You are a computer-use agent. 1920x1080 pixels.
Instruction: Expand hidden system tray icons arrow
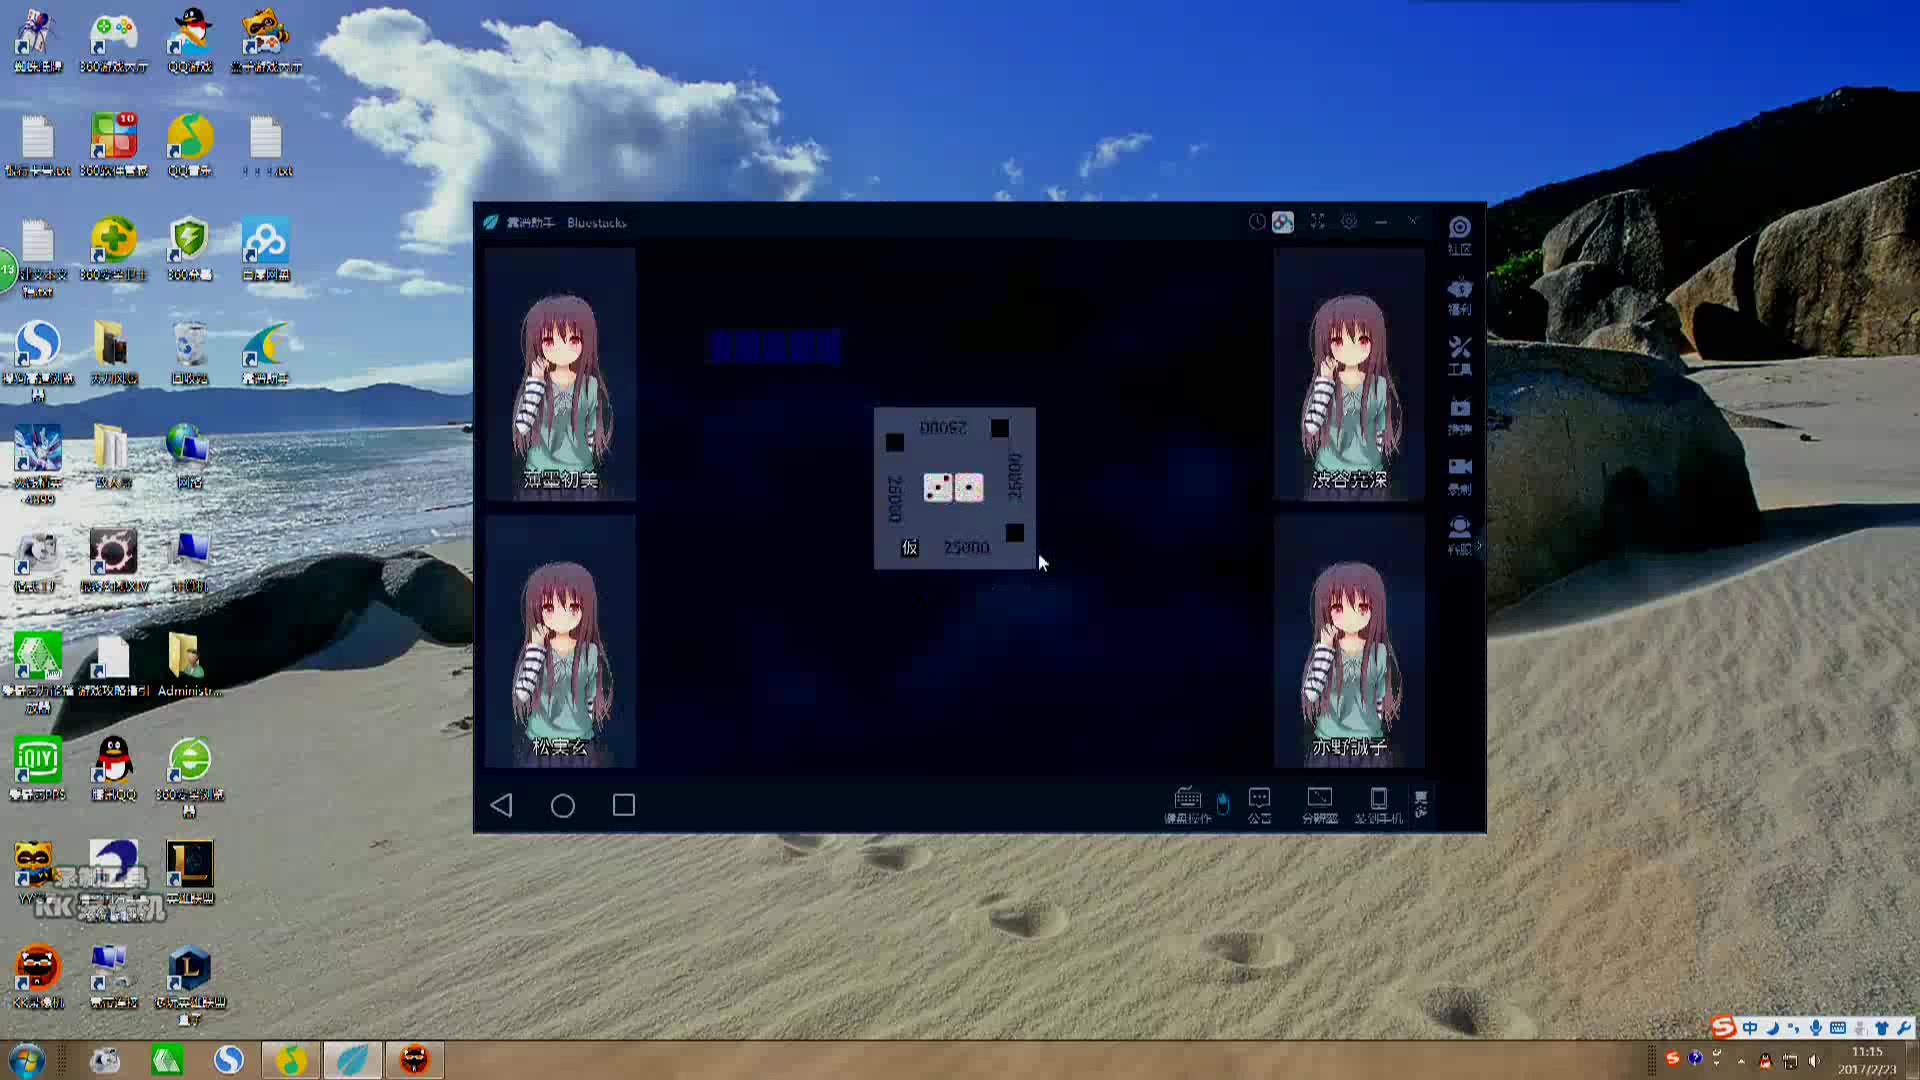coord(1741,1061)
